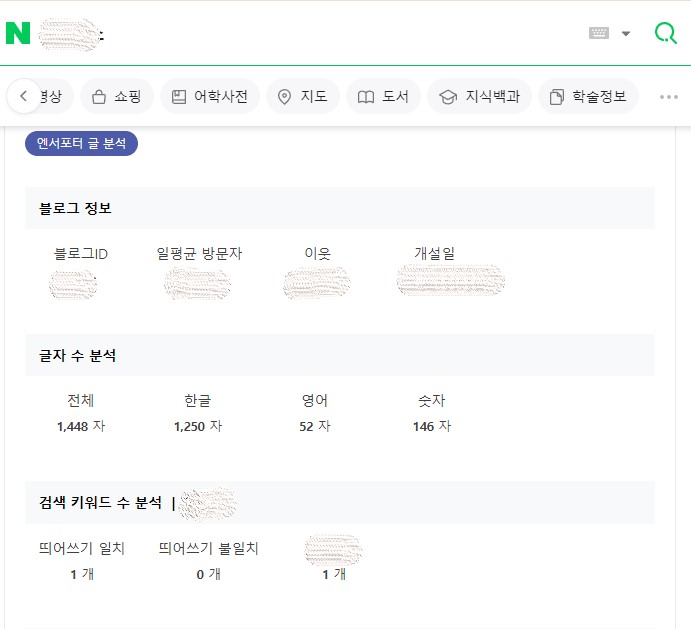This screenshot has width=691, height=629.
Task: Click the 이웃 label
Action: (x=317, y=253)
